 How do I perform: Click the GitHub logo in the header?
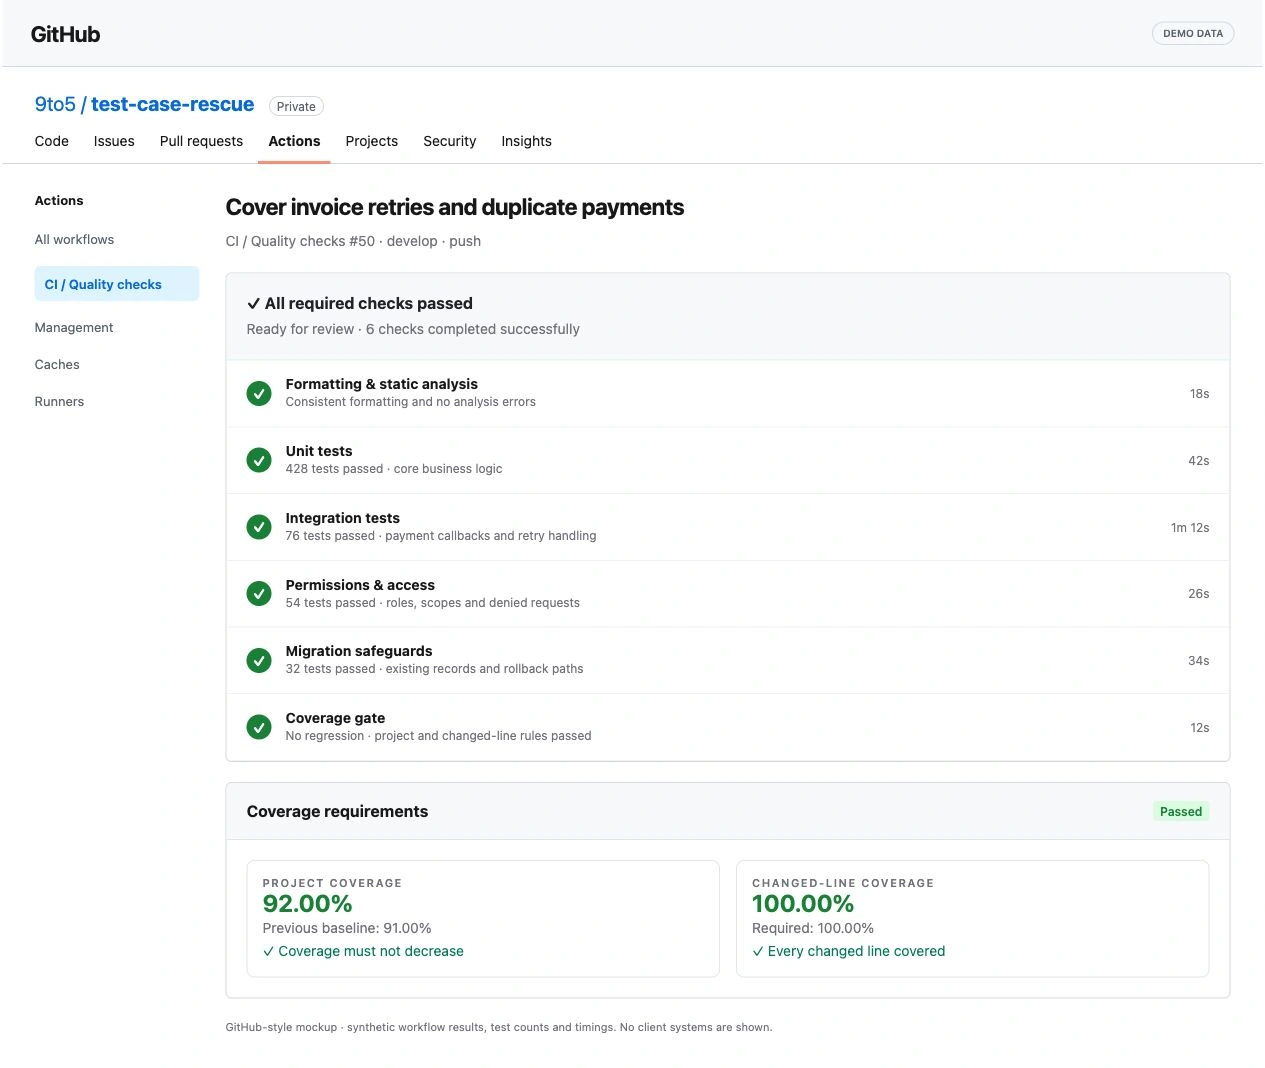click(66, 34)
